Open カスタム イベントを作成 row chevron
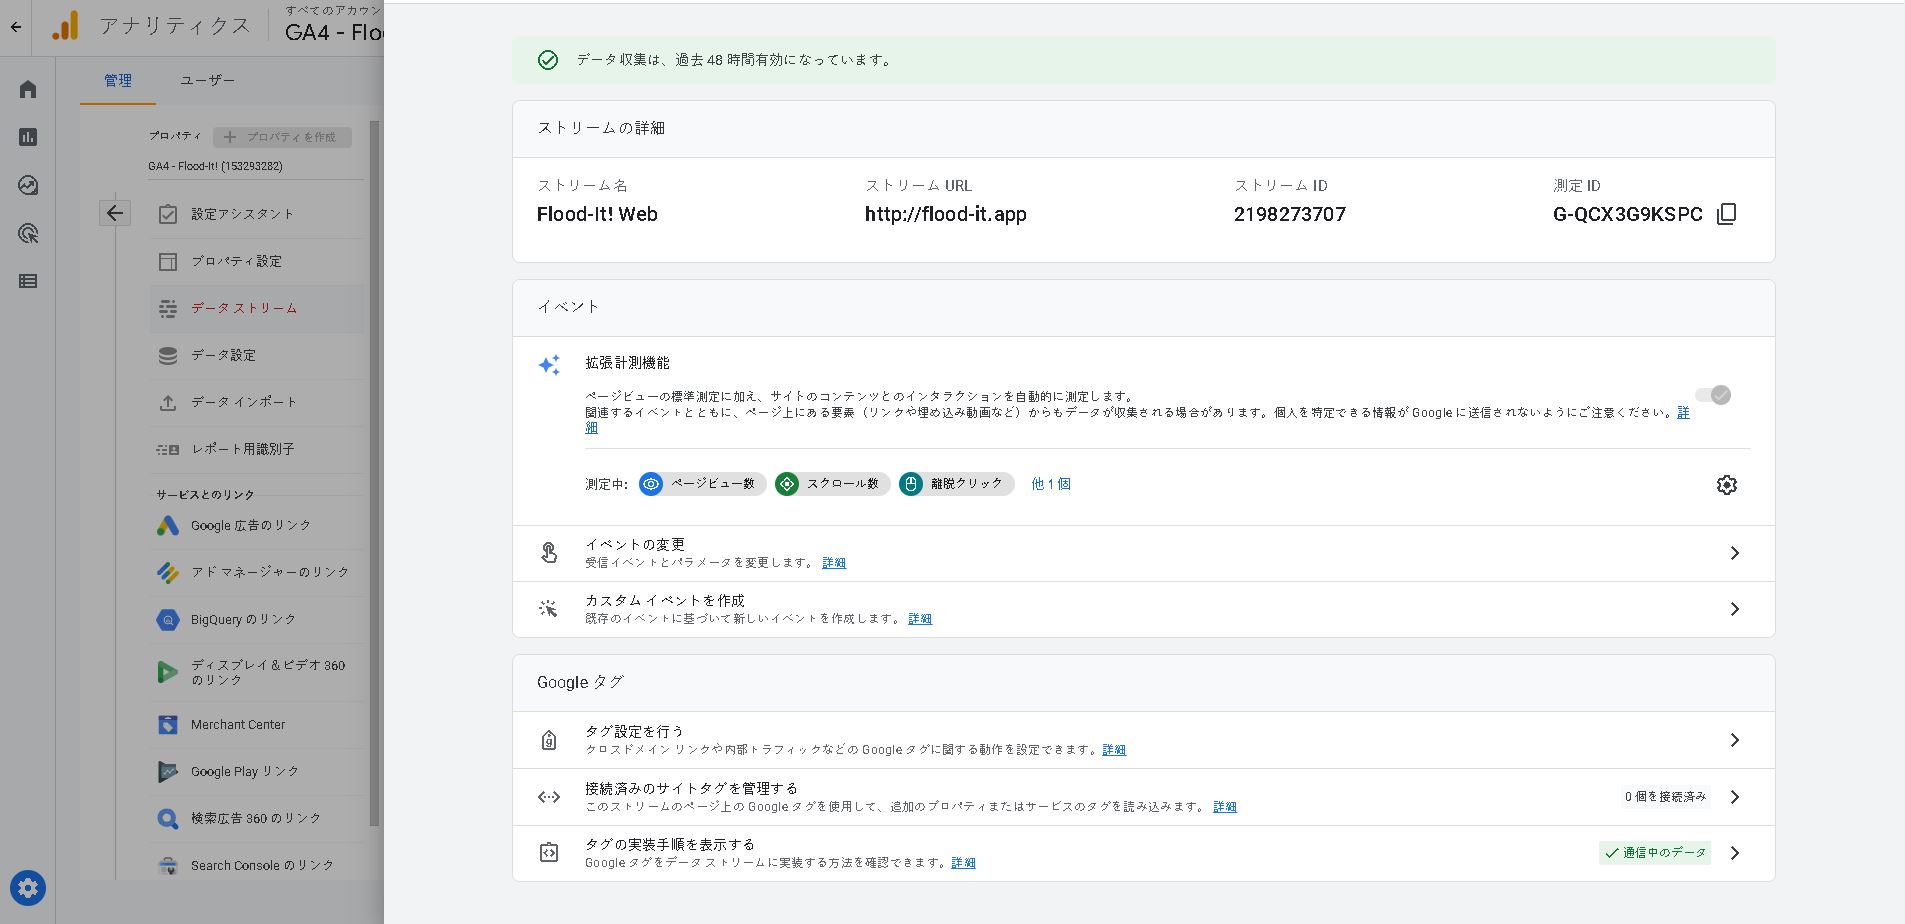This screenshot has width=1905, height=924. click(1735, 609)
